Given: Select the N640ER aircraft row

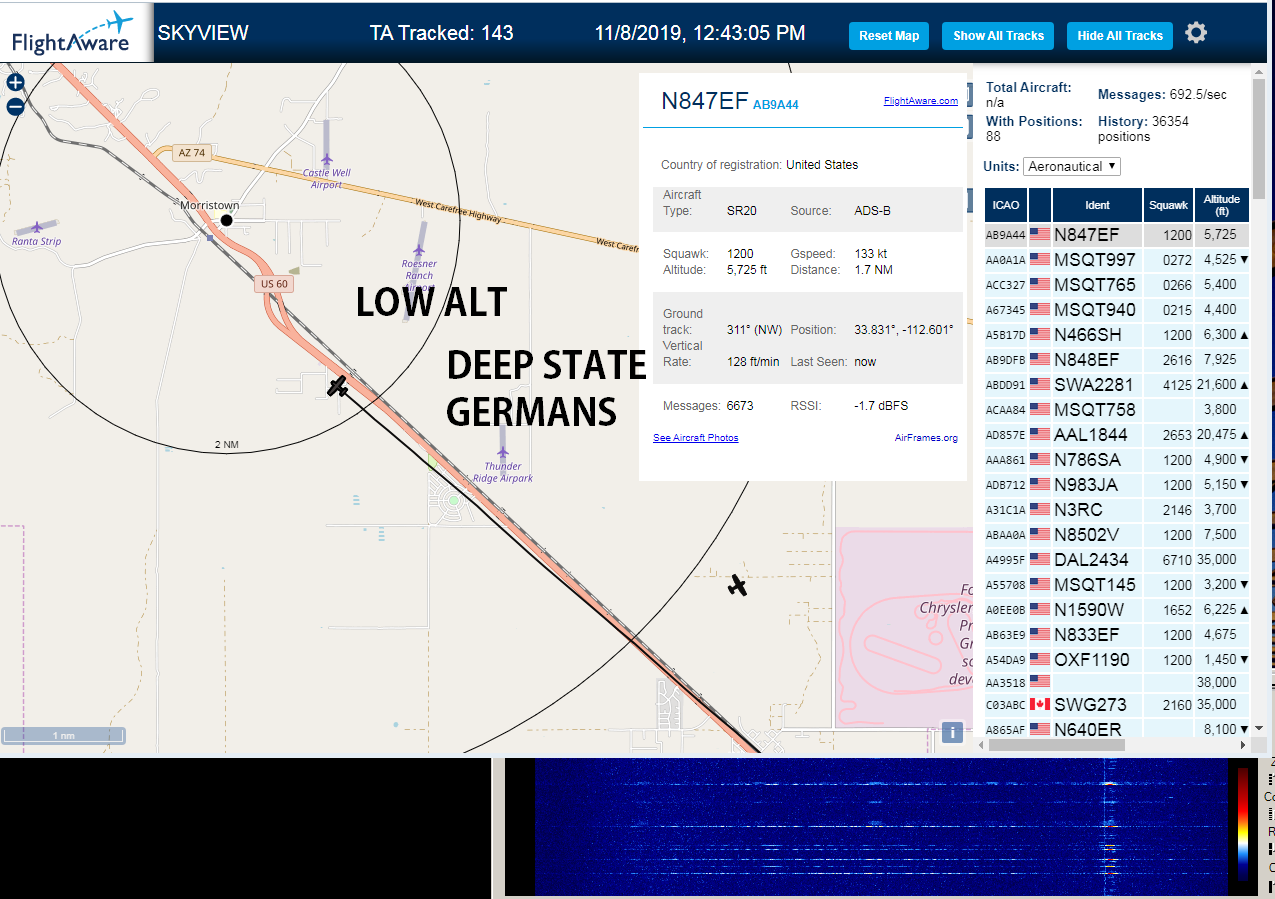Looking at the screenshot, I should 1117,729.
